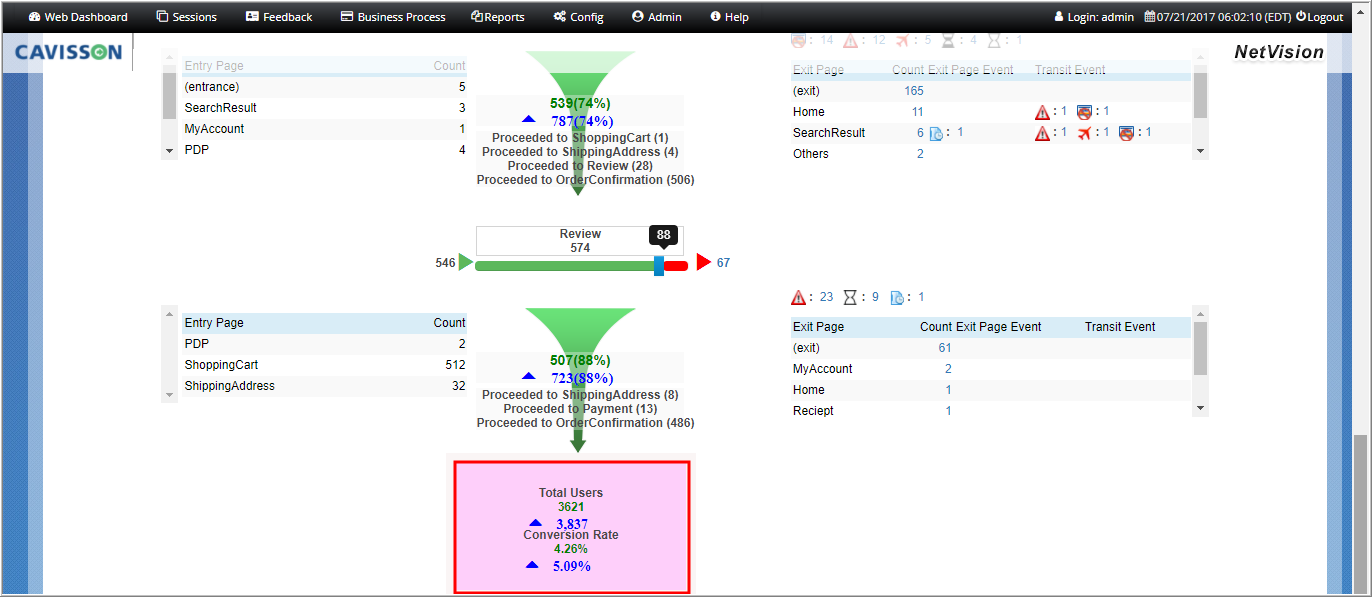Click the Logout link
The width and height of the screenshot is (1372, 597).
coord(1319,17)
